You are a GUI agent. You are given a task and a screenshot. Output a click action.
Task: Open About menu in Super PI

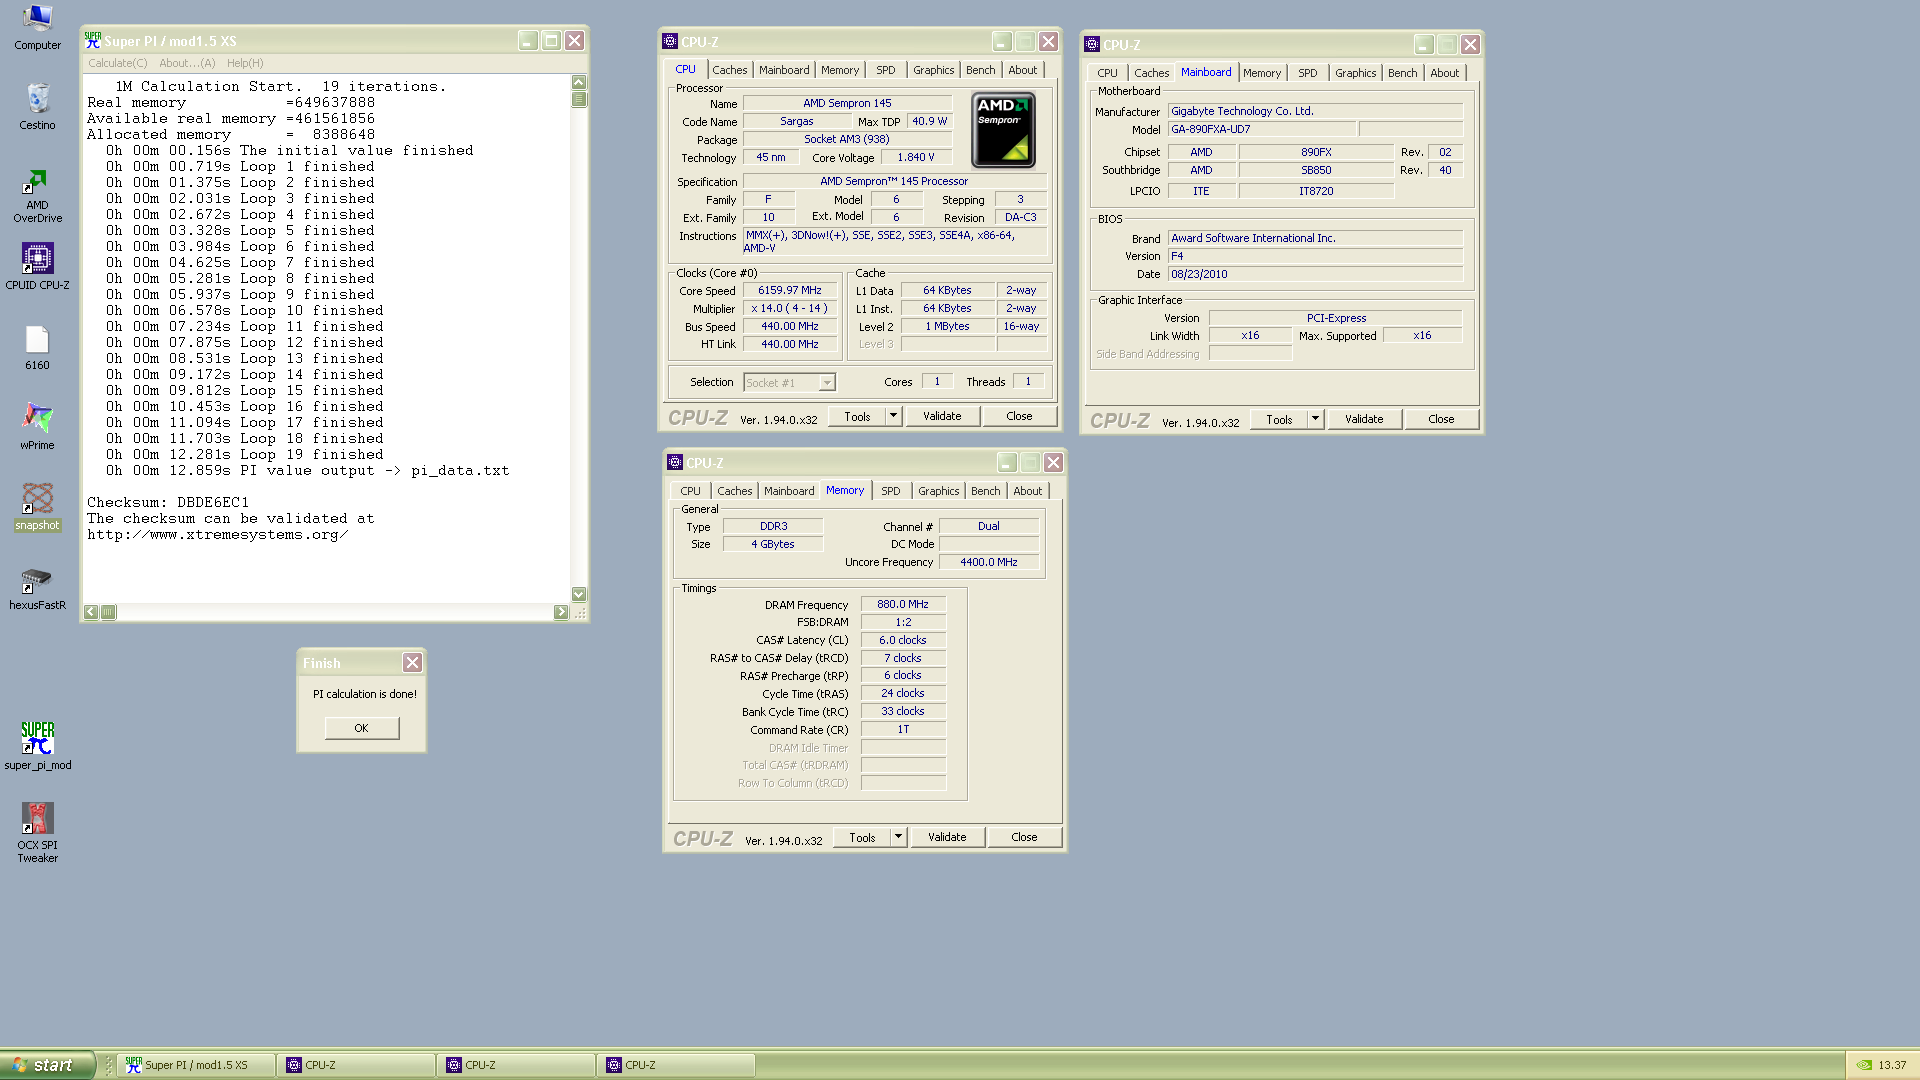187,63
